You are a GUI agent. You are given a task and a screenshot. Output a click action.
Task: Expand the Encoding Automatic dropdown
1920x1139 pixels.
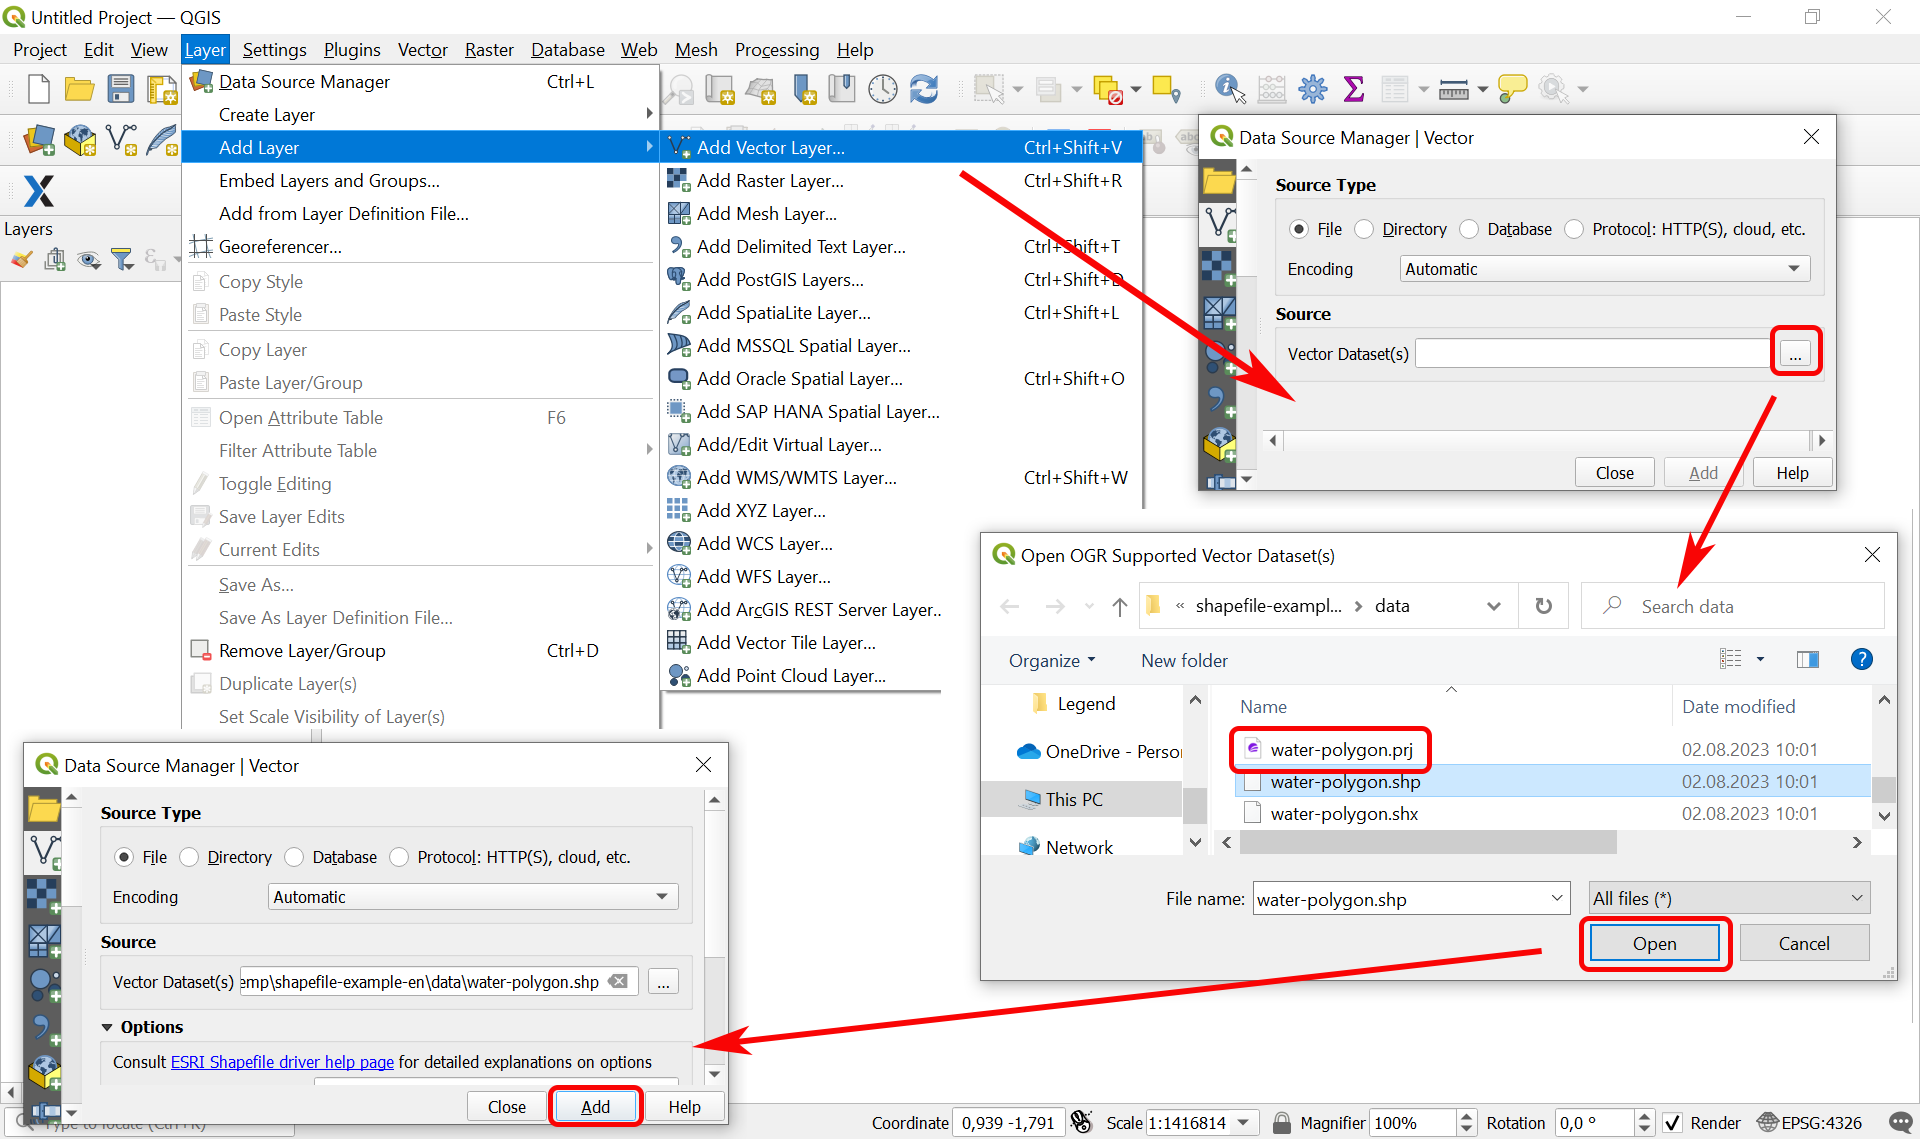[1605, 269]
